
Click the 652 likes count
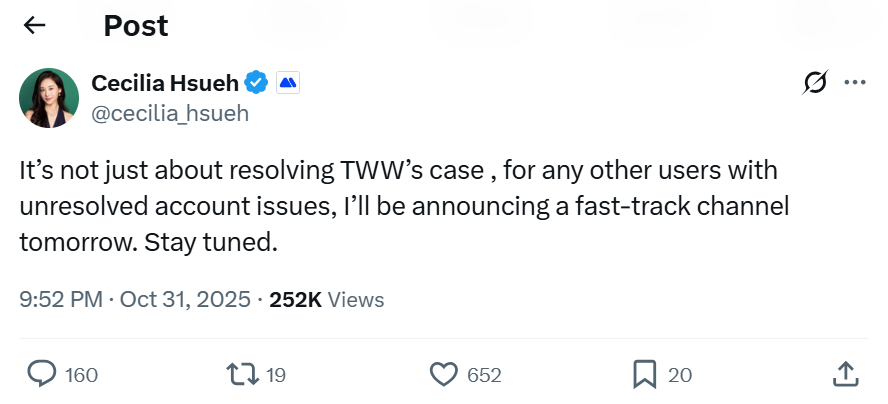click(484, 375)
